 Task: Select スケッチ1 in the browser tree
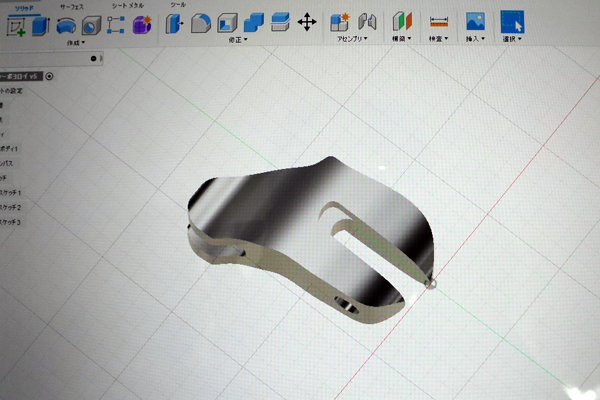click(10, 192)
